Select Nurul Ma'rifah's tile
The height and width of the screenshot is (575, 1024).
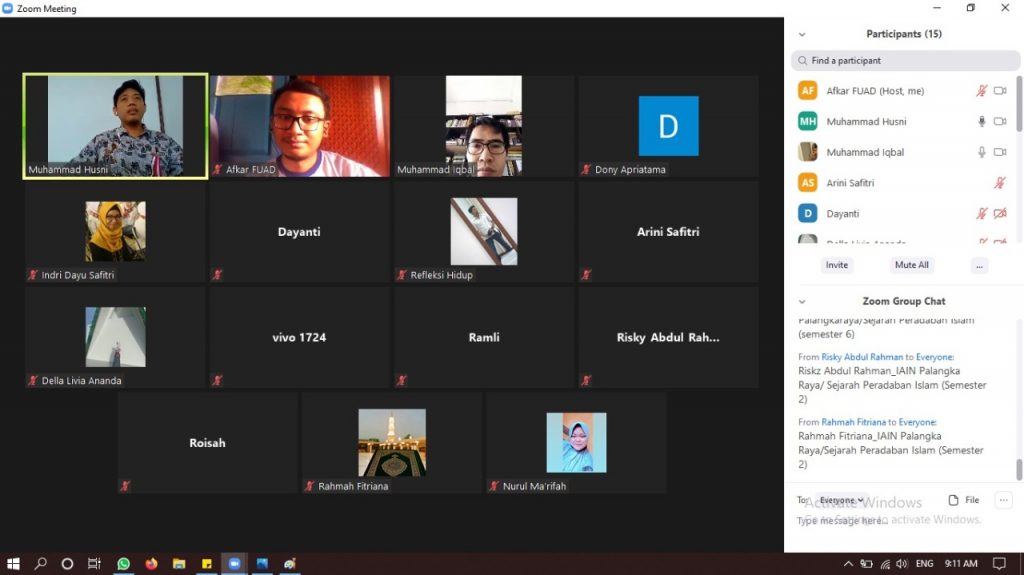(576, 443)
